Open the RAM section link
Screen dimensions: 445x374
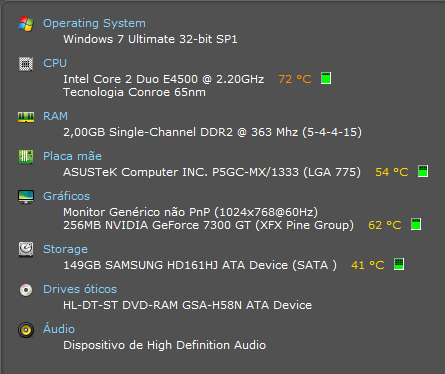[55, 116]
